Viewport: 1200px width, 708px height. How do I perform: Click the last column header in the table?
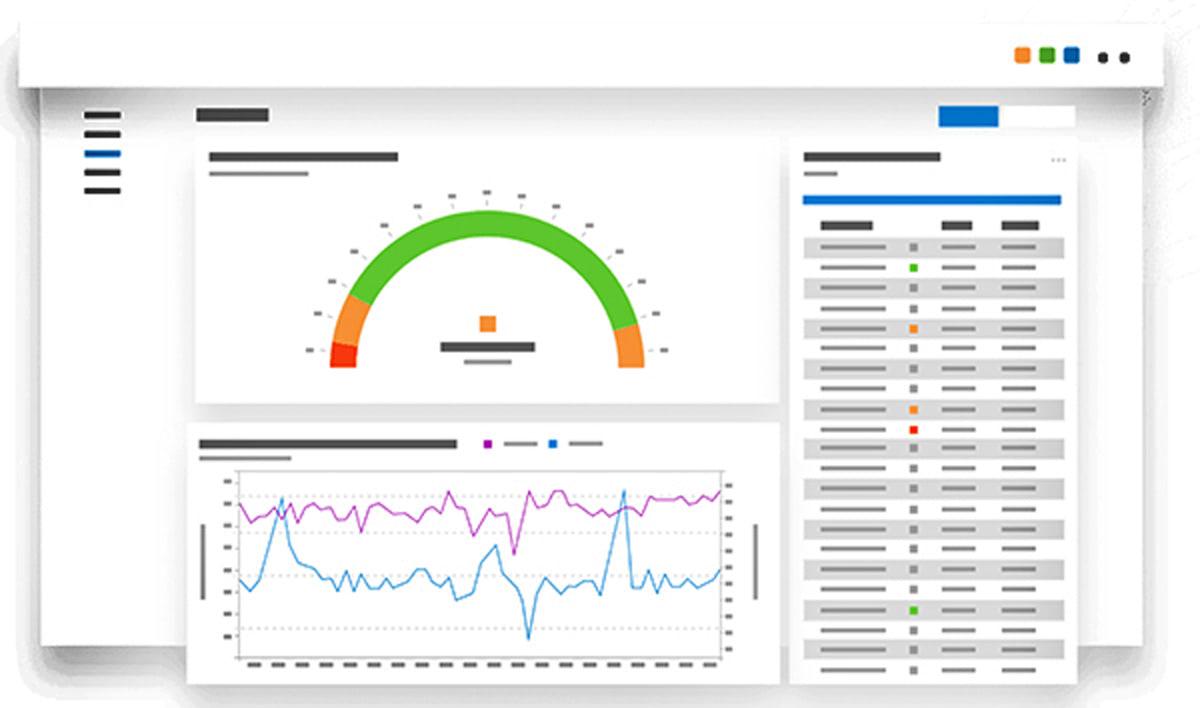1020,225
